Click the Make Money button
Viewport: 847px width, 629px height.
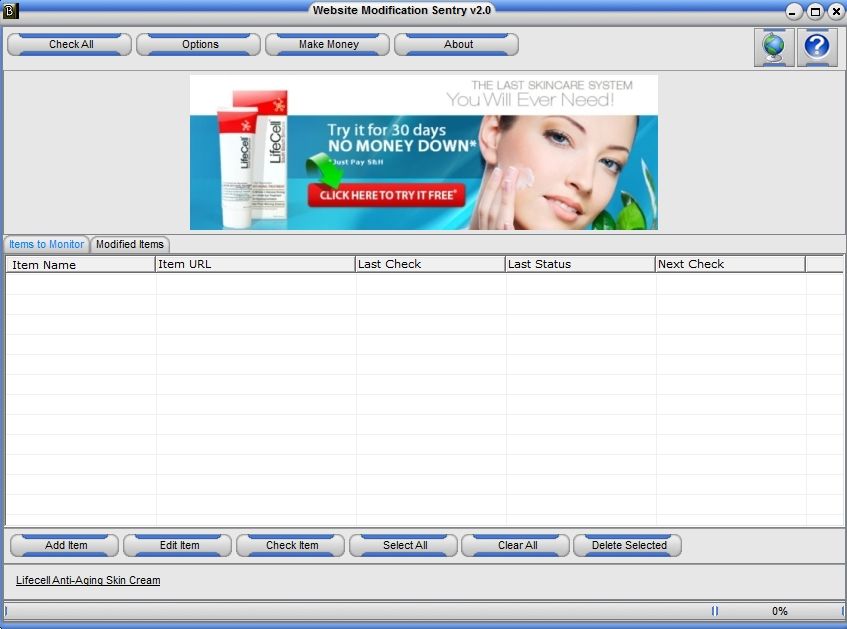[328, 44]
